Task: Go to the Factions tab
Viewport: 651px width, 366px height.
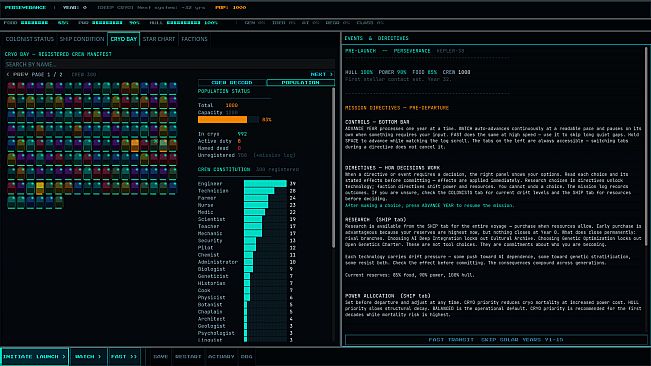Action: click(x=194, y=39)
